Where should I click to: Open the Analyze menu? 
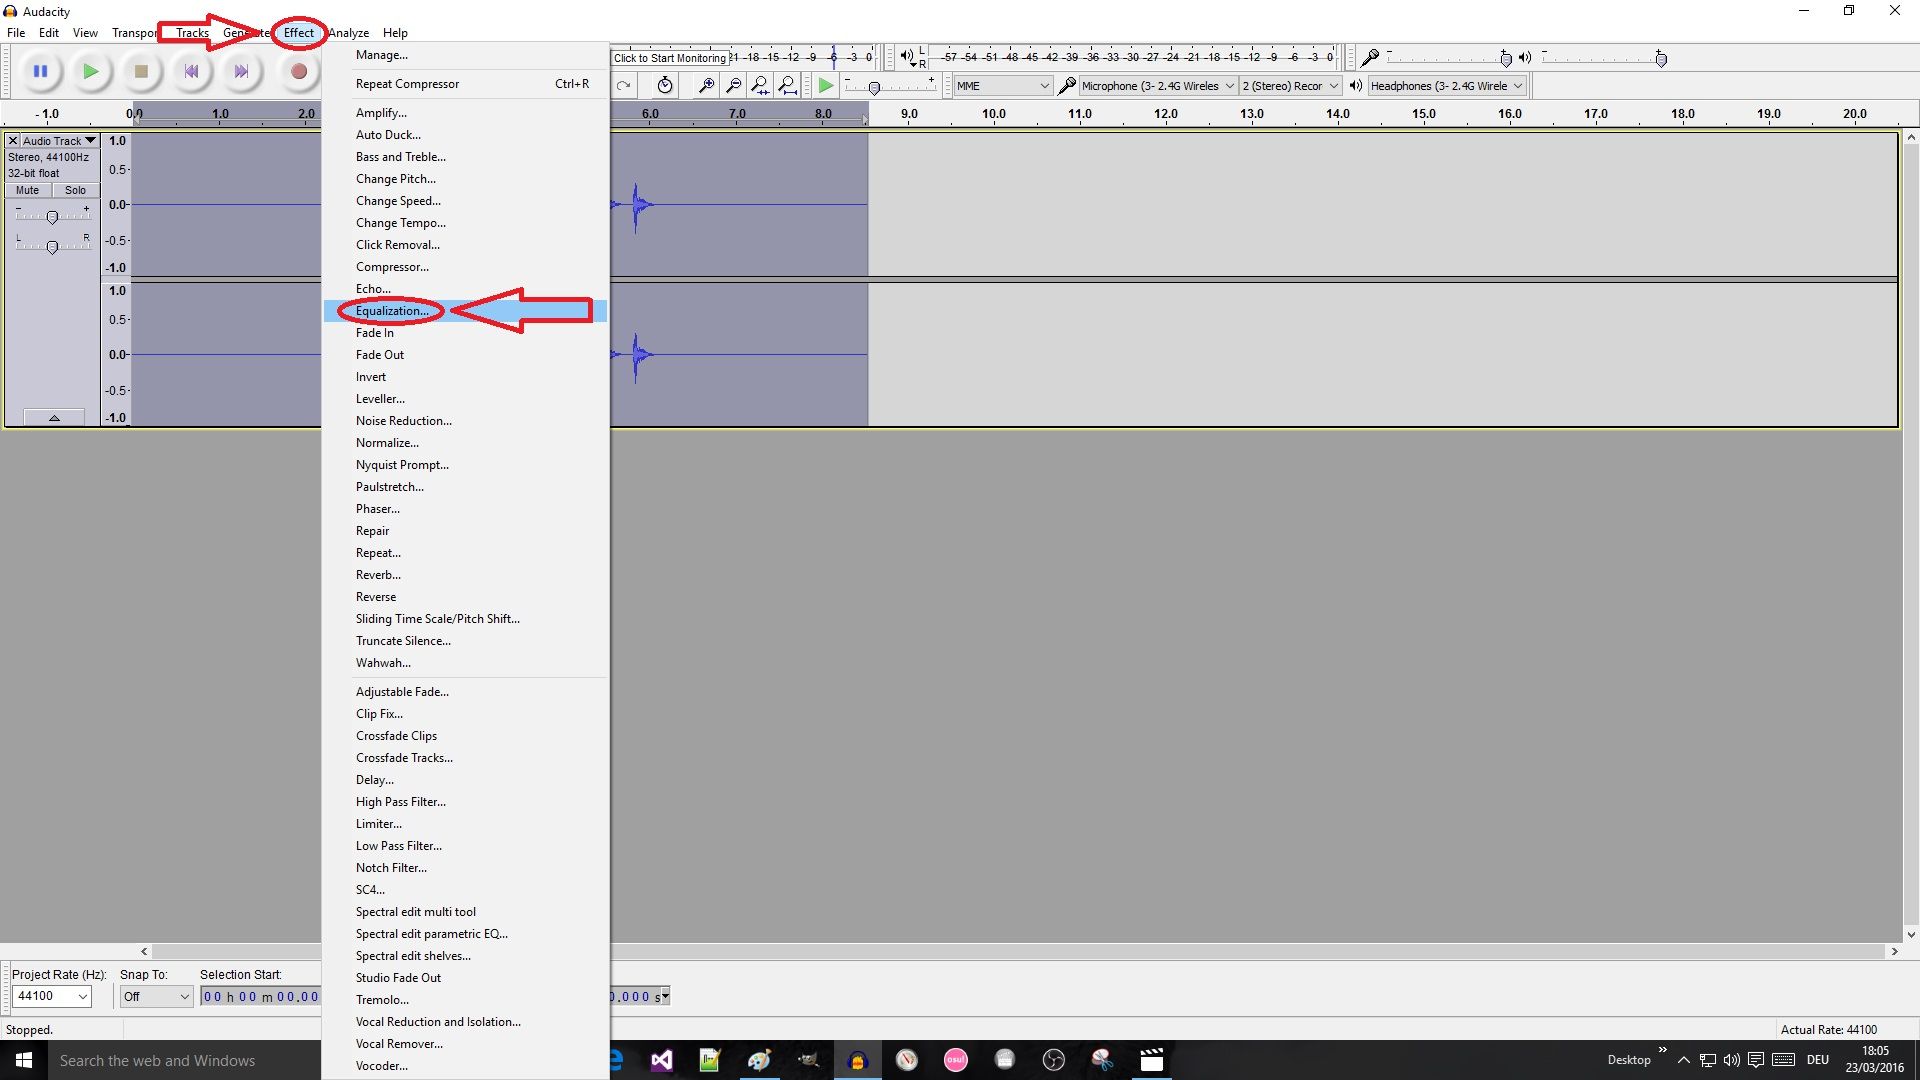pyautogui.click(x=348, y=32)
